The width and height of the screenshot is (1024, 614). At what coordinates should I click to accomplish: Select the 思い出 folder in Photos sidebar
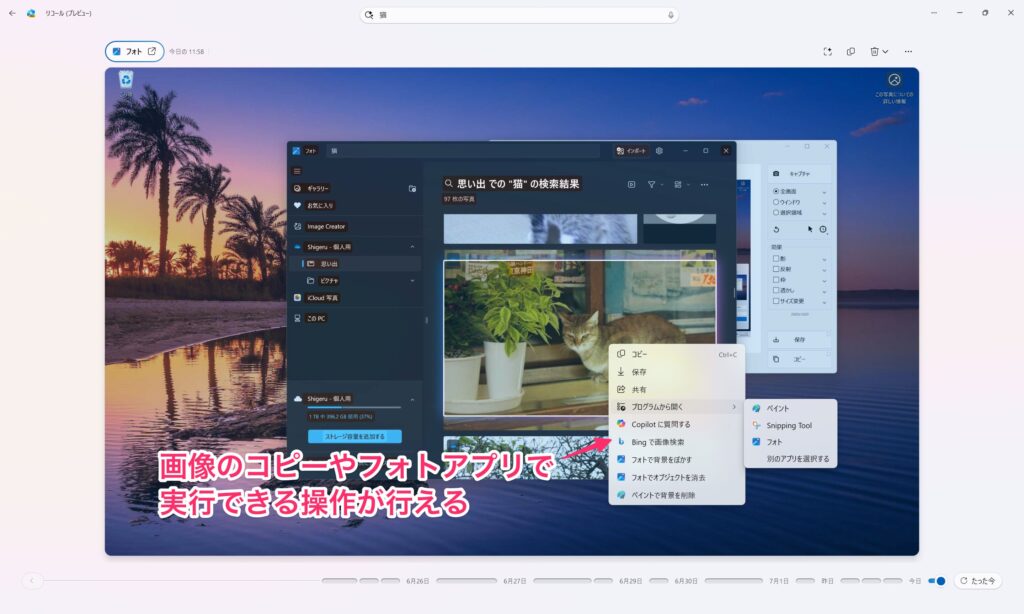329,264
